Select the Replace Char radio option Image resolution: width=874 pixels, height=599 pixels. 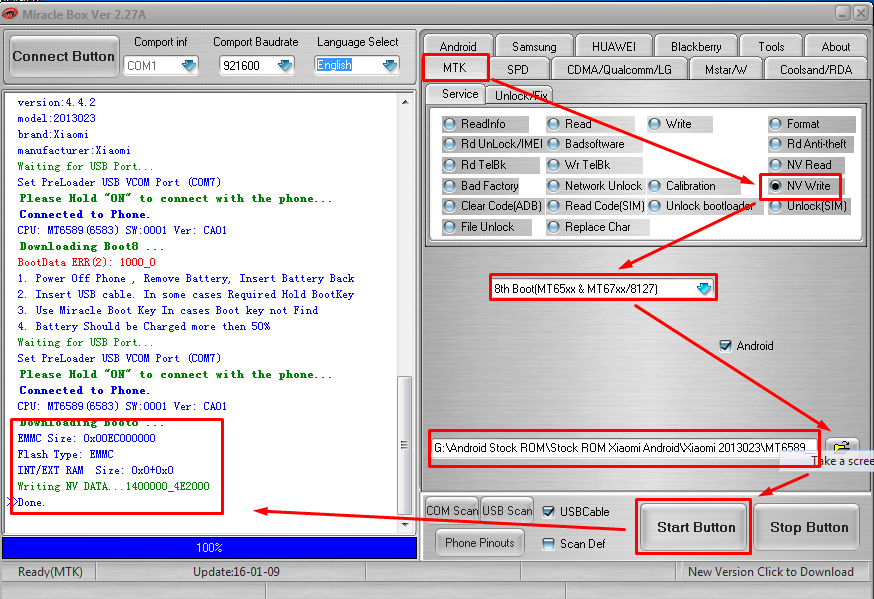click(x=553, y=227)
